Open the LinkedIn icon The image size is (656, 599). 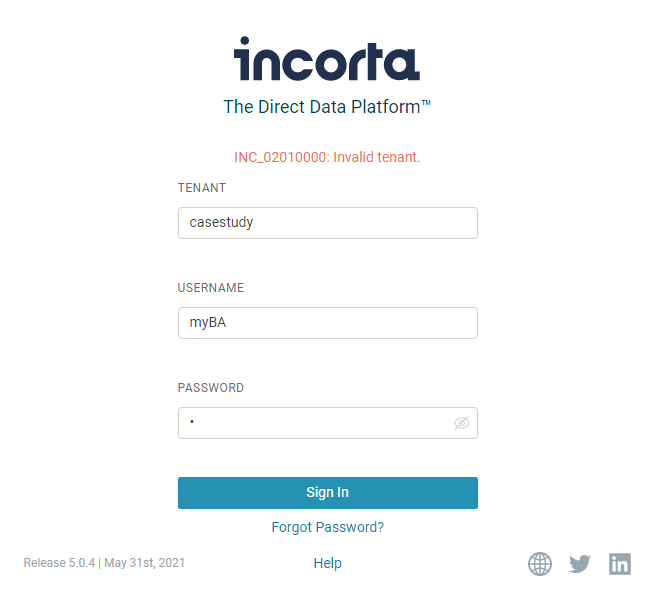(620, 564)
